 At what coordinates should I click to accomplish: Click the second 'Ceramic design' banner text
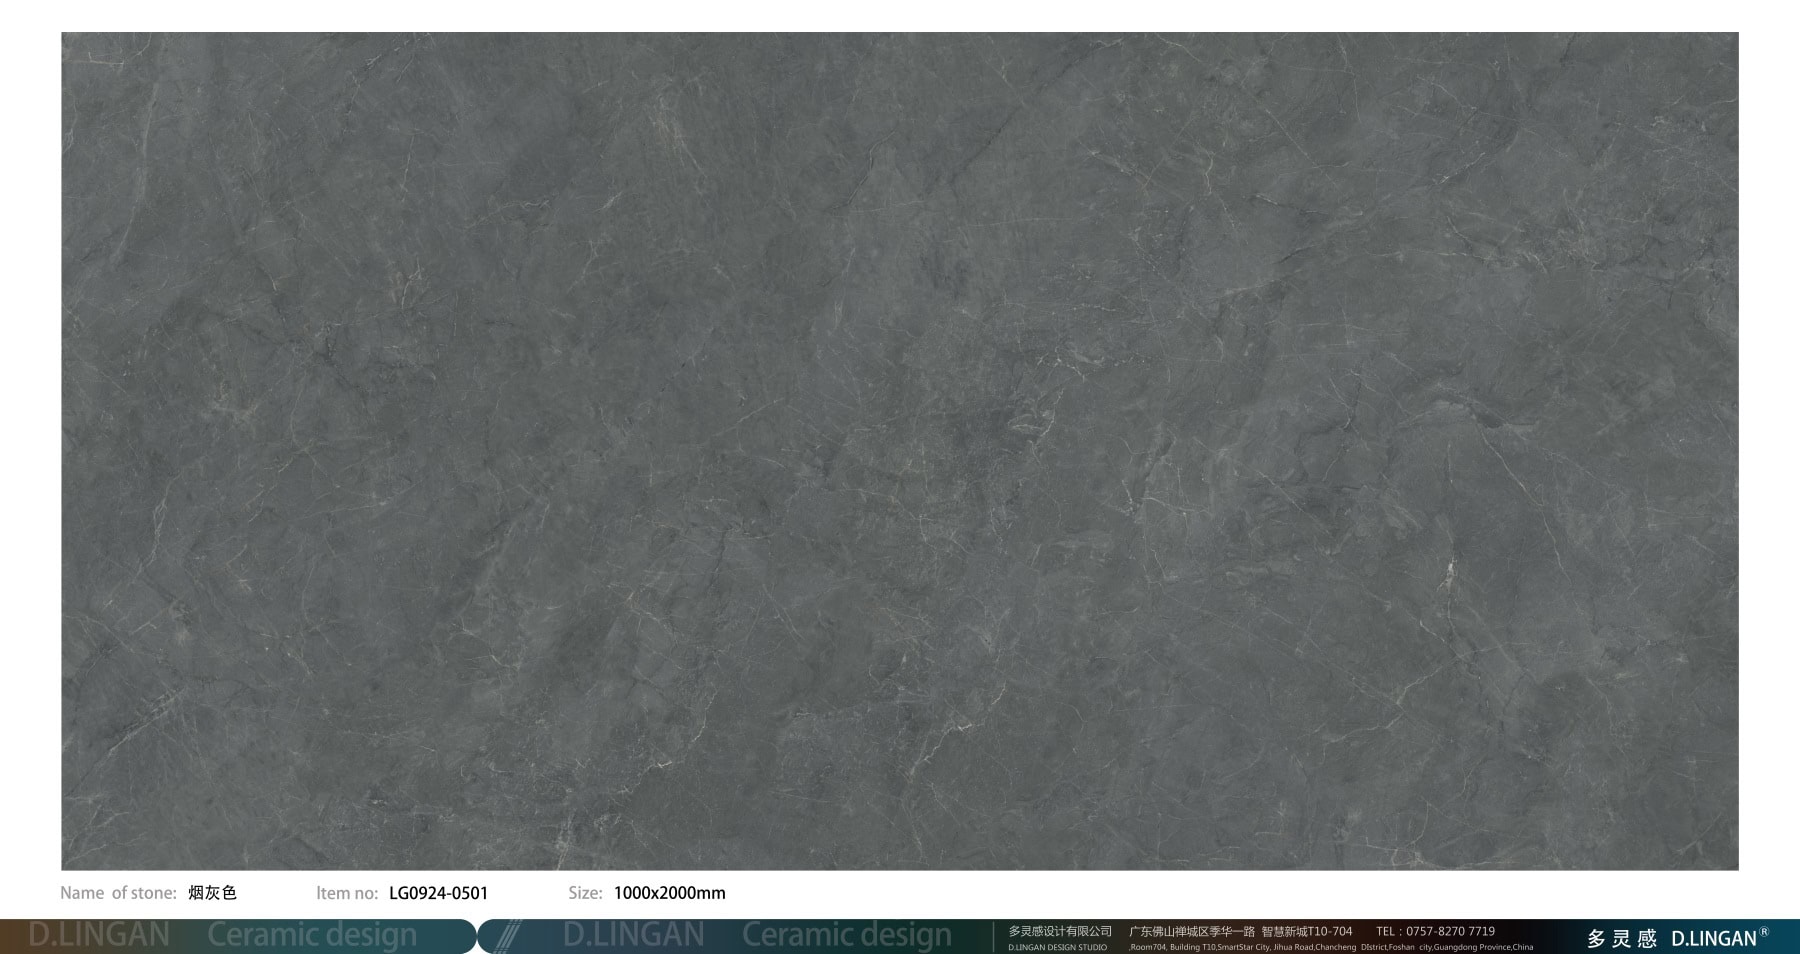846,935
